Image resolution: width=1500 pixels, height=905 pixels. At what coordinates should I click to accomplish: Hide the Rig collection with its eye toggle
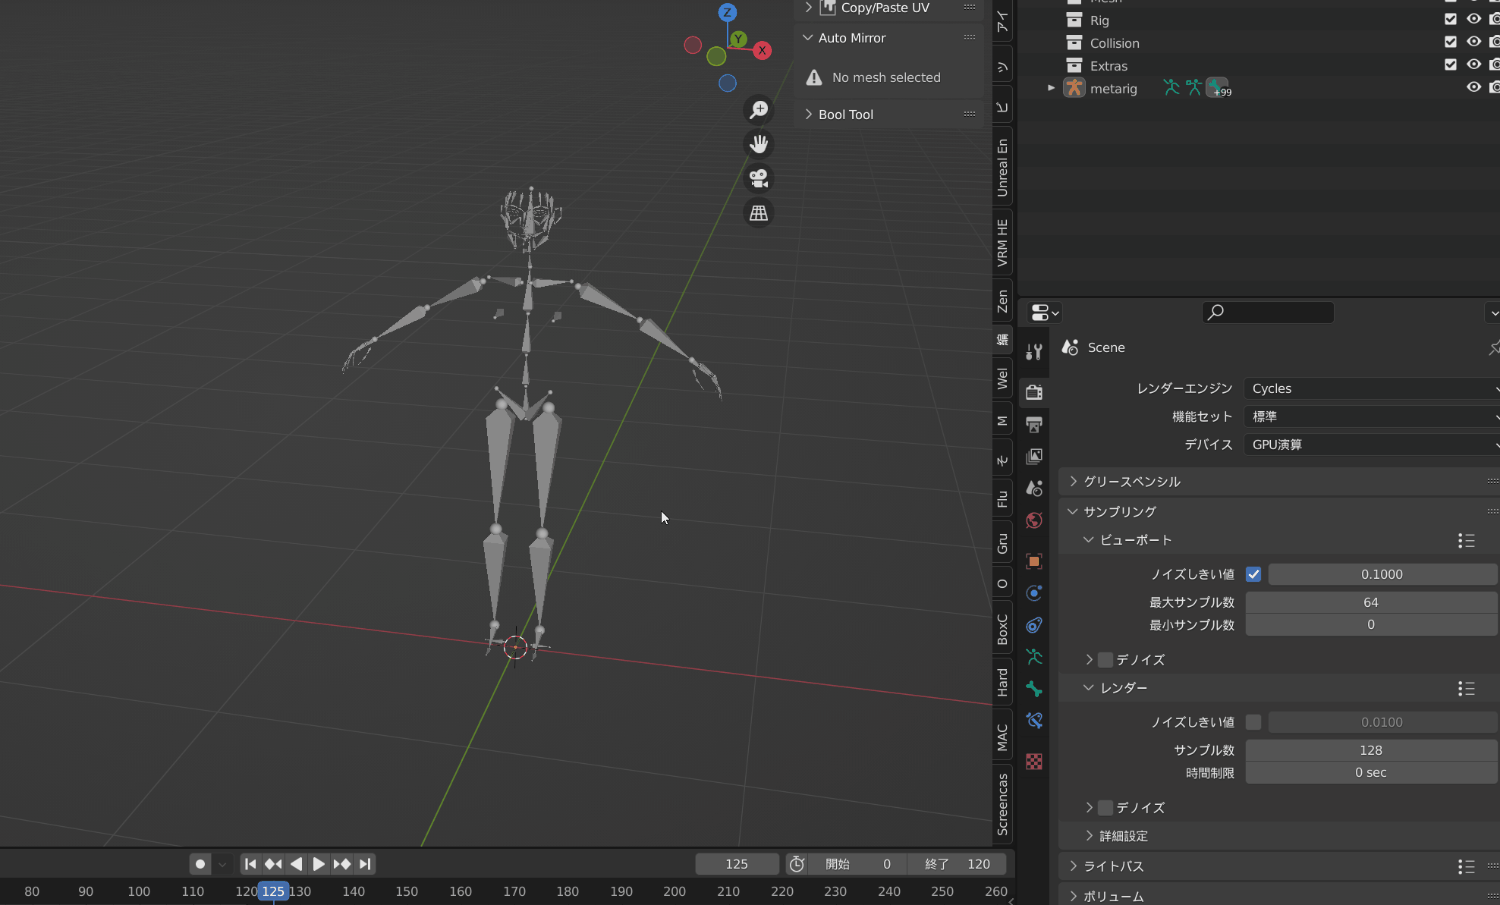[x=1474, y=19]
